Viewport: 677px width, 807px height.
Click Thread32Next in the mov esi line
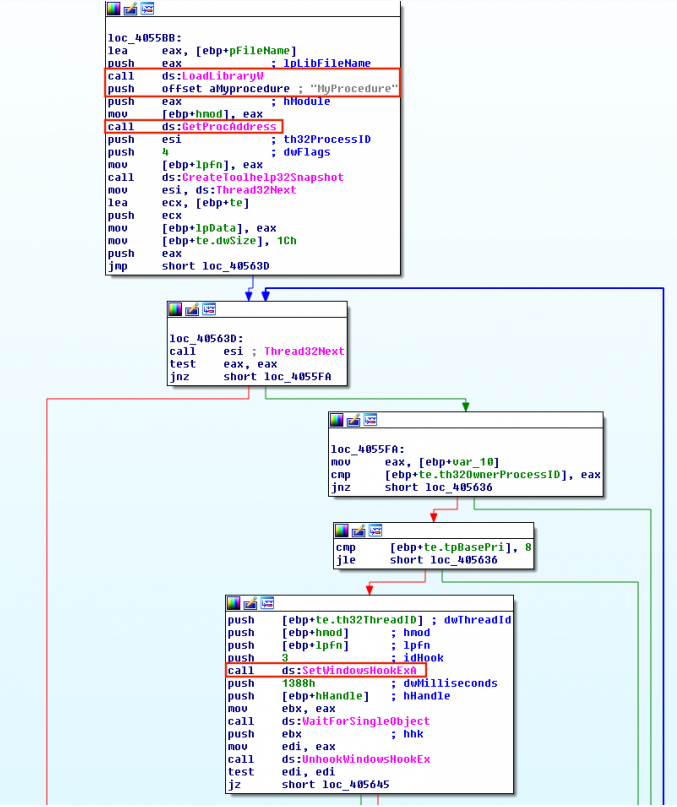coord(256,190)
